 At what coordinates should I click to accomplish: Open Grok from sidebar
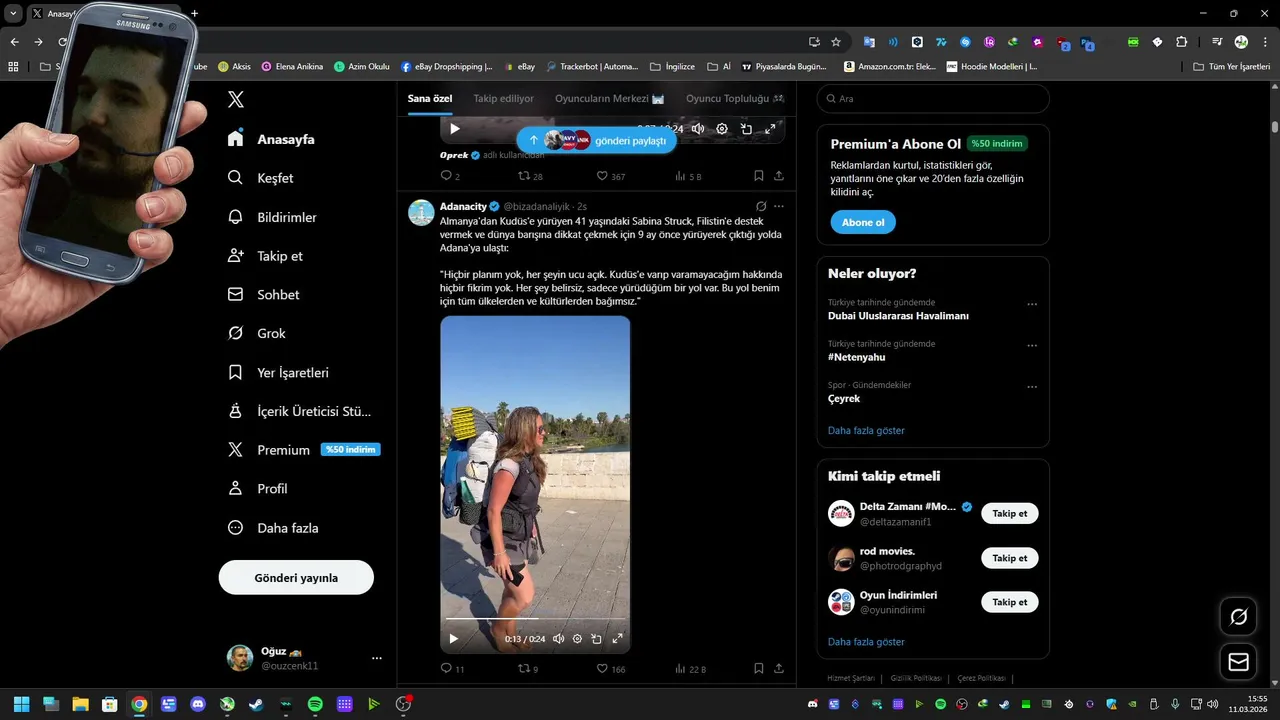(256, 333)
